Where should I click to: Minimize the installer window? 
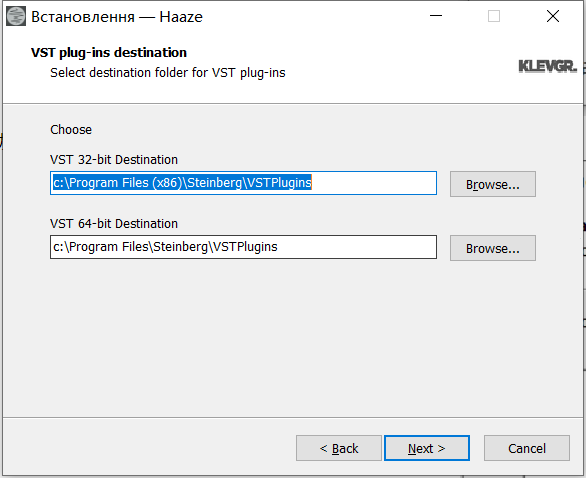(x=436, y=16)
